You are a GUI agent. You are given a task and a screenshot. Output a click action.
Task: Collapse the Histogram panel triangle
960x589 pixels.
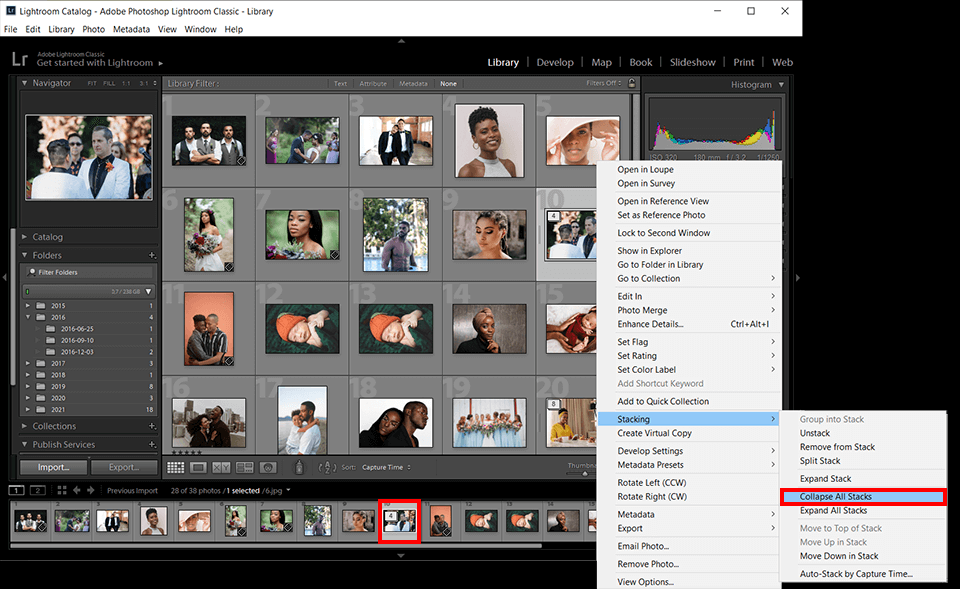(x=781, y=84)
